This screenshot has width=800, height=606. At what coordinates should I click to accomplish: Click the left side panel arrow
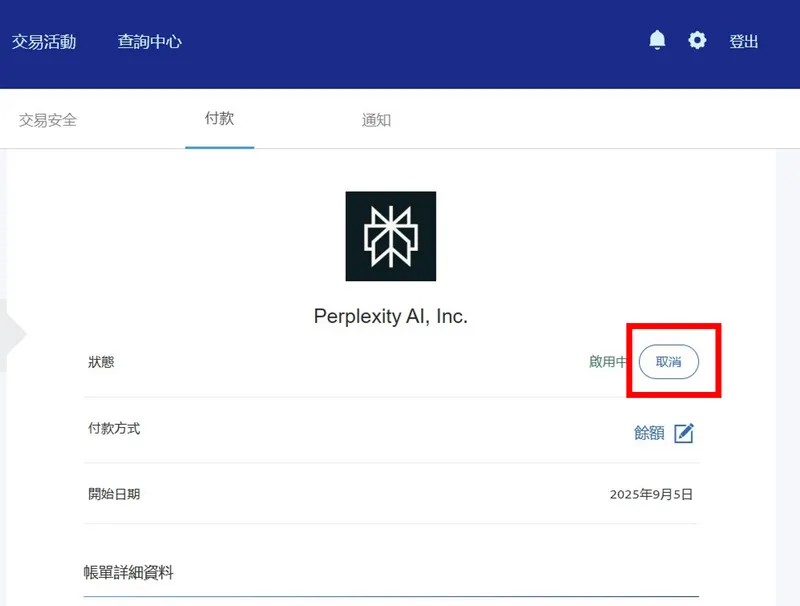click(13, 335)
